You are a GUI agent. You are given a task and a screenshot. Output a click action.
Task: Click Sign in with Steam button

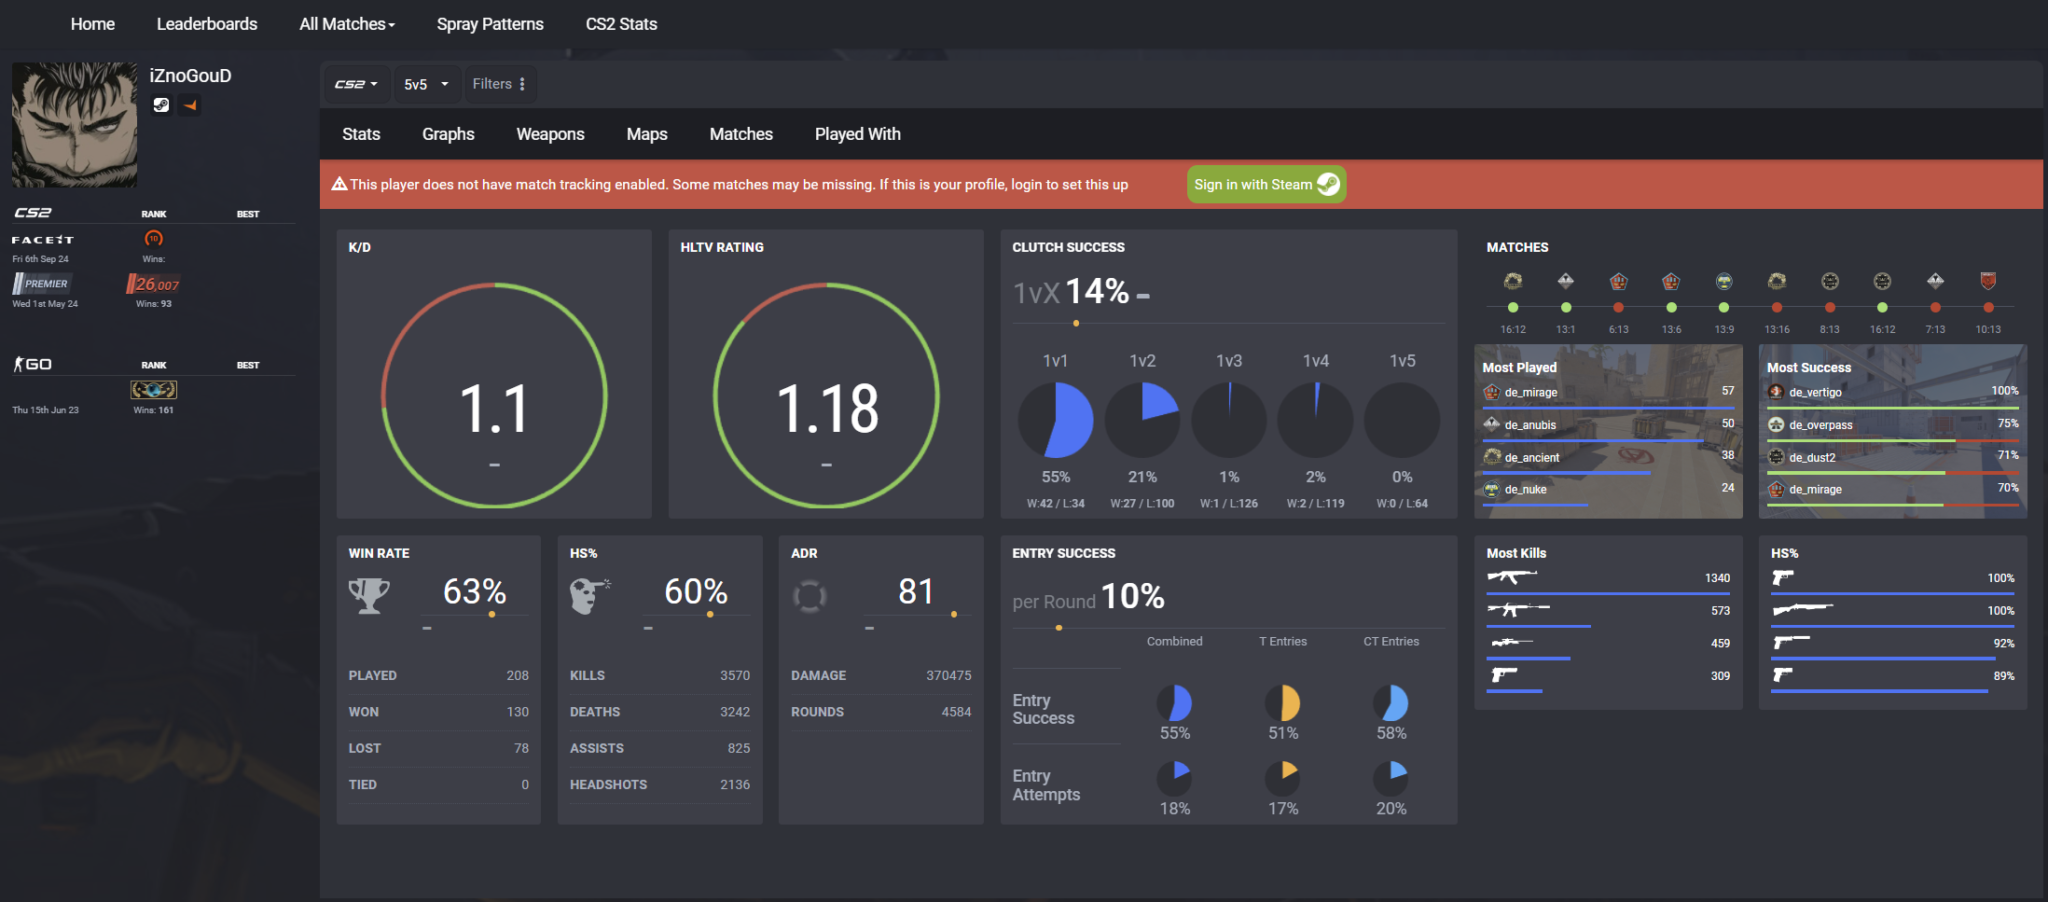tap(1266, 184)
